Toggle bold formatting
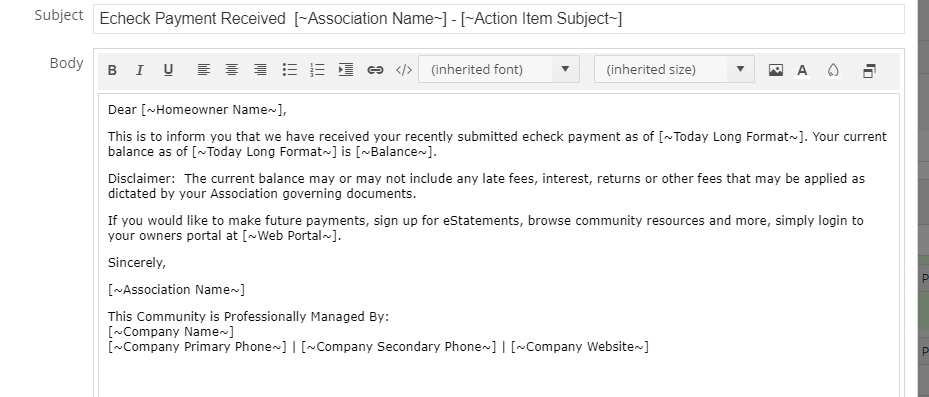Screen dimensions: 929x397 click(x=112, y=70)
